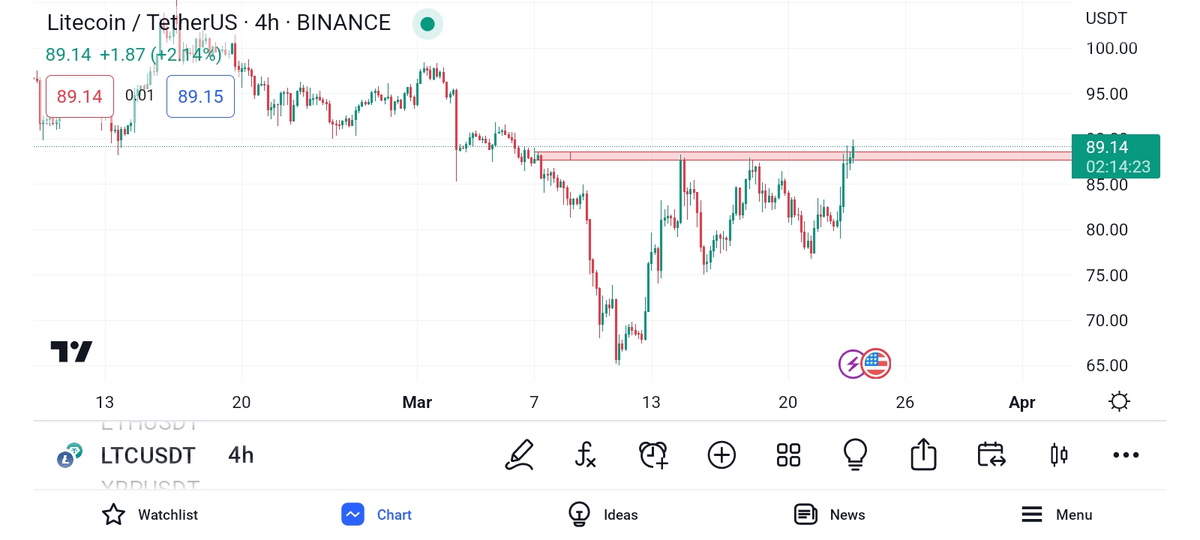Open the calendar date range icon
The image size is (1200, 540).
(x=991, y=455)
